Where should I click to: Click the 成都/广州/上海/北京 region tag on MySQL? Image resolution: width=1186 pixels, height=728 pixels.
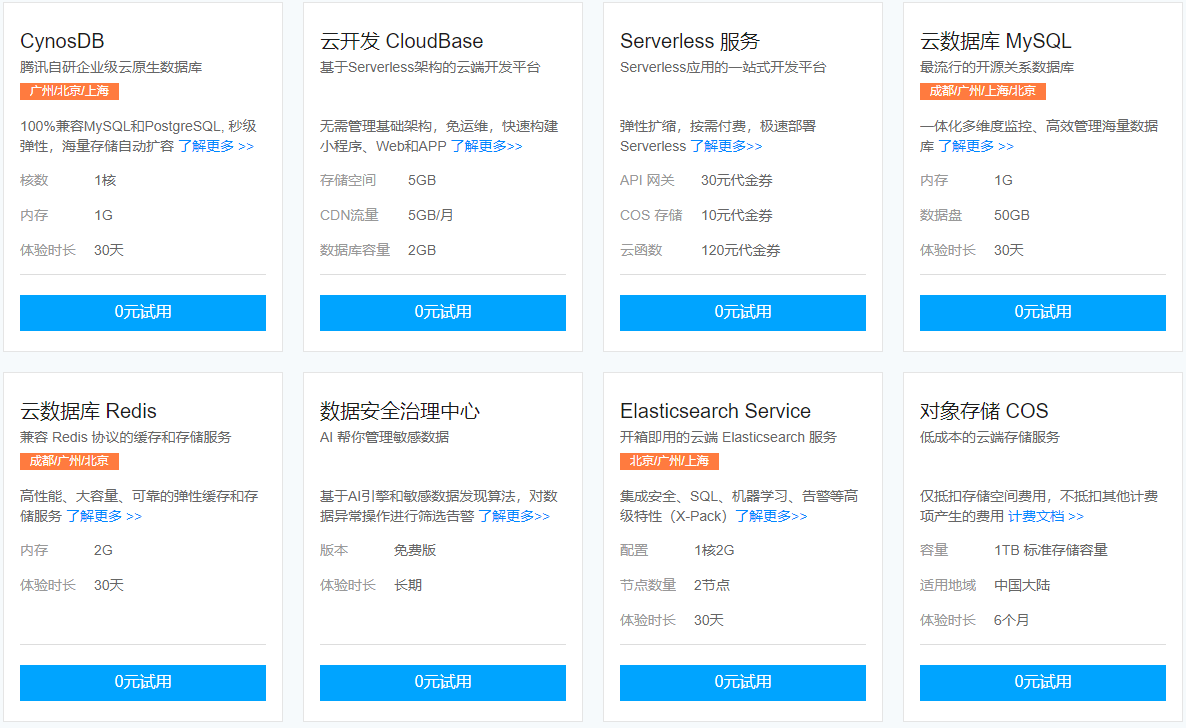tap(983, 91)
